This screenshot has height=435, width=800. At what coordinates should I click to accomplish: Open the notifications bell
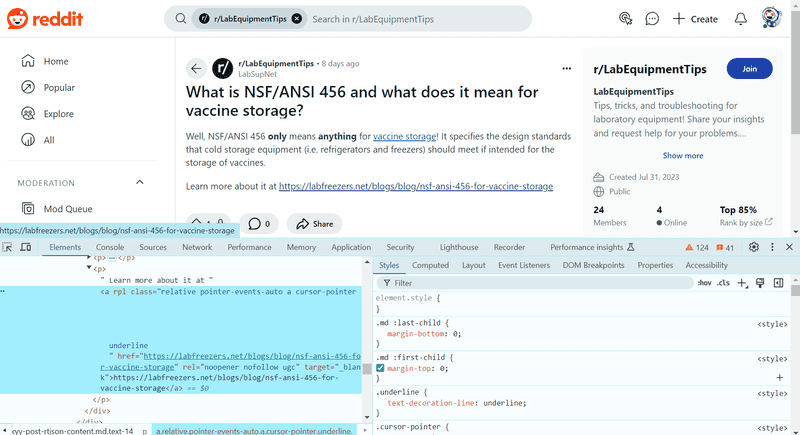[x=740, y=19]
